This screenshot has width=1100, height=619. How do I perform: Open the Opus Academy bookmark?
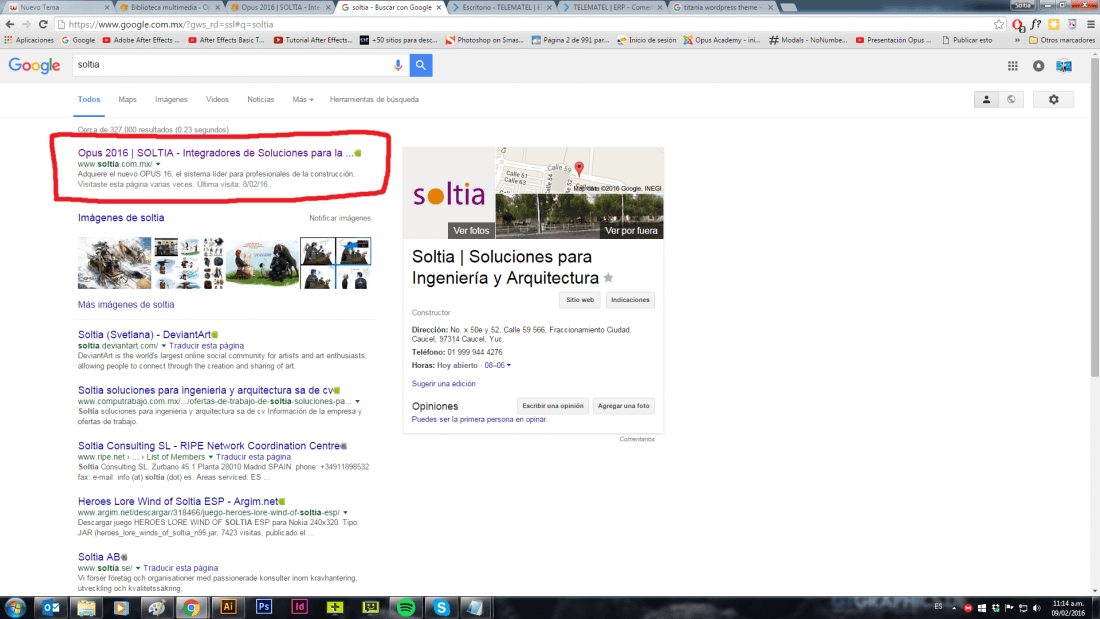(x=722, y=40)
